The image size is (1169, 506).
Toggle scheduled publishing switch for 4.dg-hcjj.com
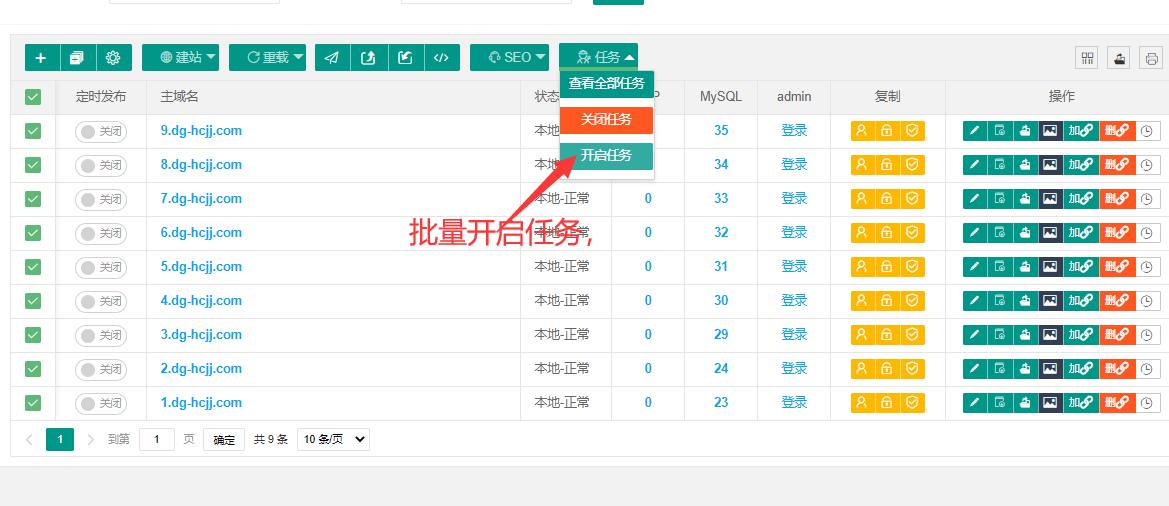(101, 301)
